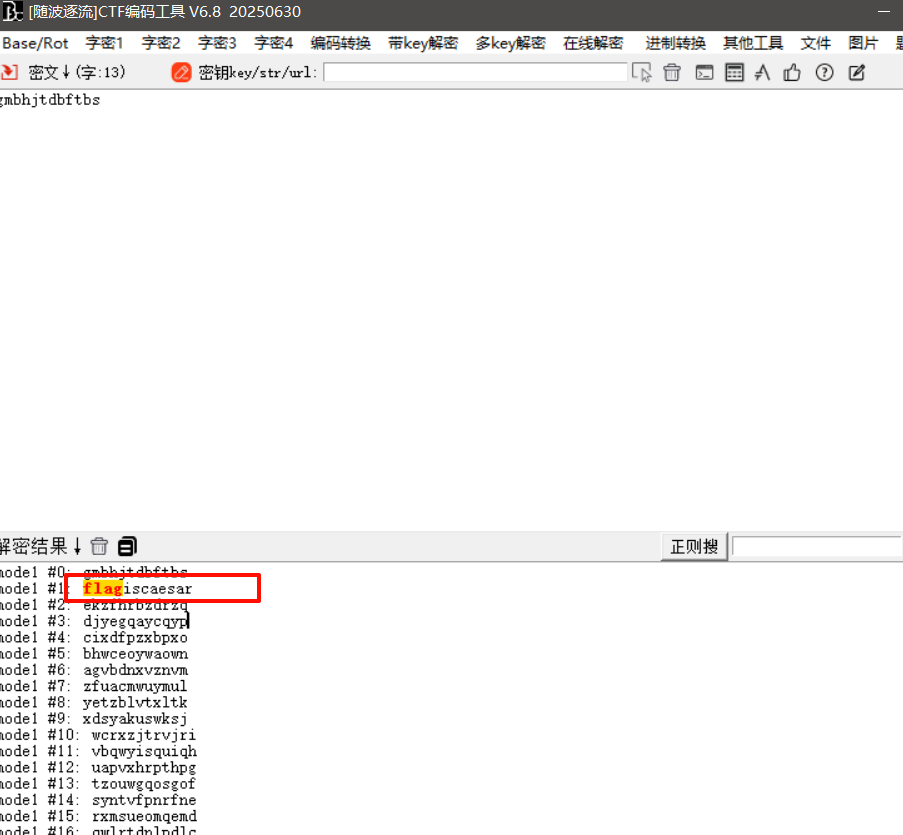The image size is (903, 835).
Task: Expand the 解密结果 down arrow
Action: click(x=77, y=546)
